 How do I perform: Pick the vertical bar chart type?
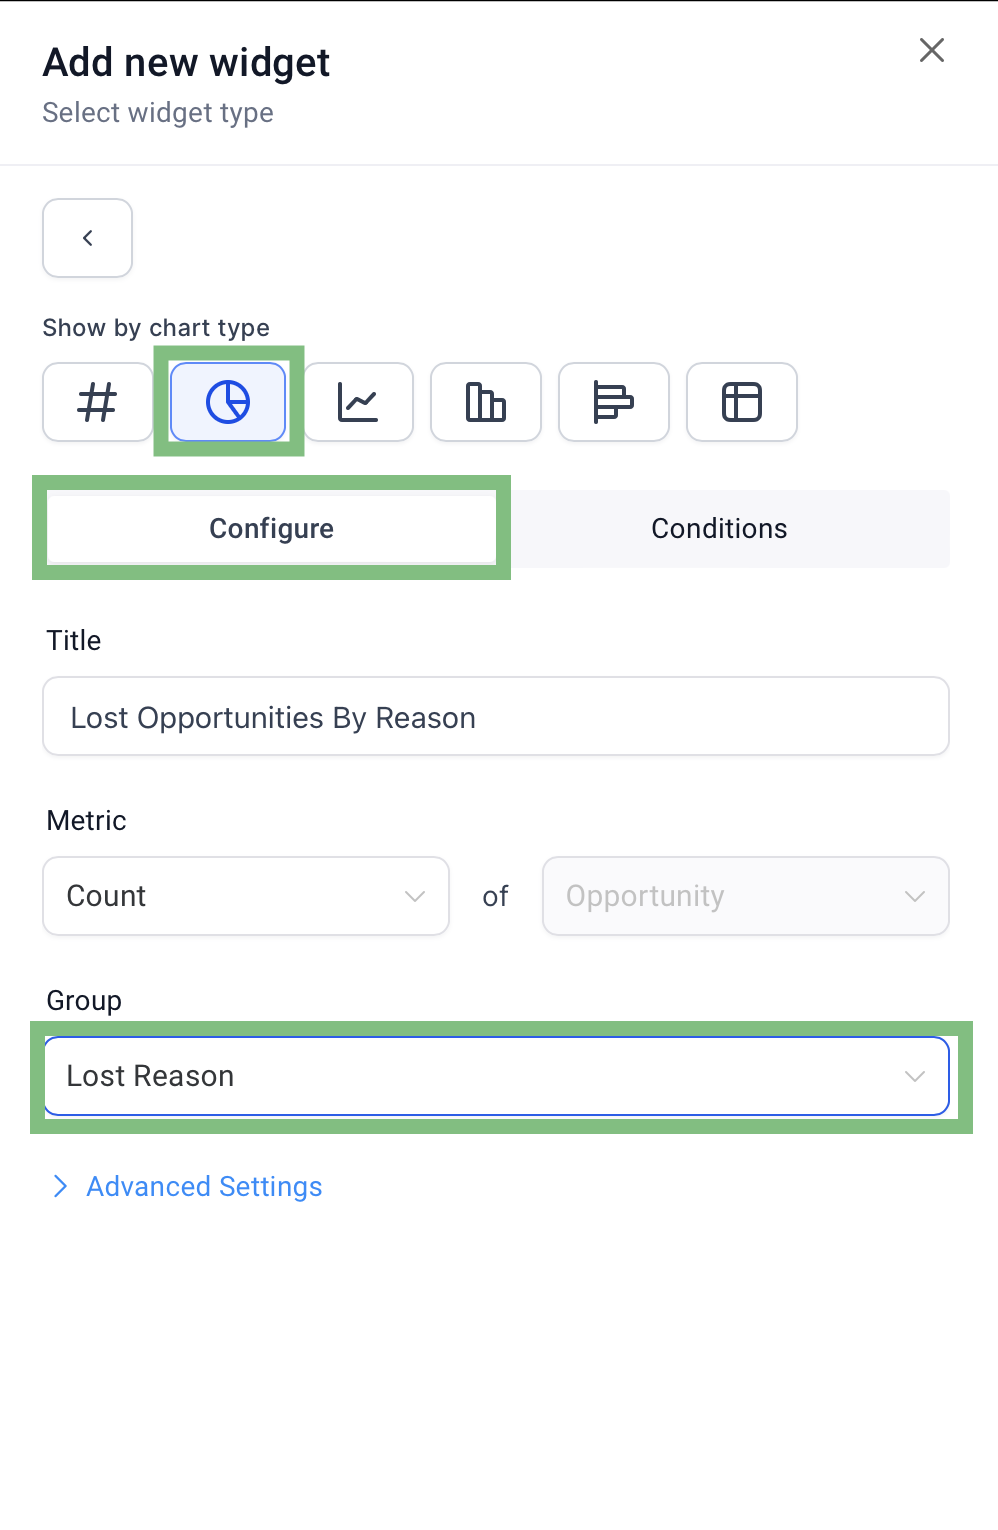coord(486,402)
